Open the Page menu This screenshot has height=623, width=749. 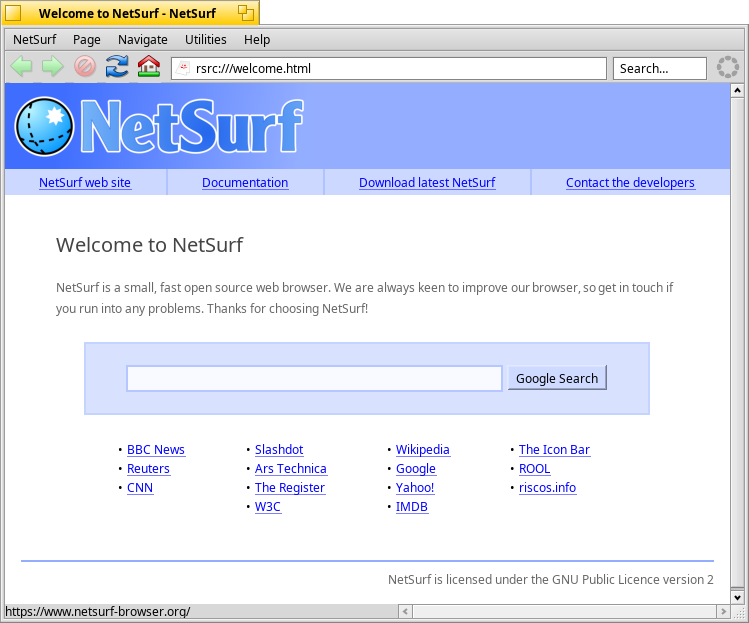[86, 39]
